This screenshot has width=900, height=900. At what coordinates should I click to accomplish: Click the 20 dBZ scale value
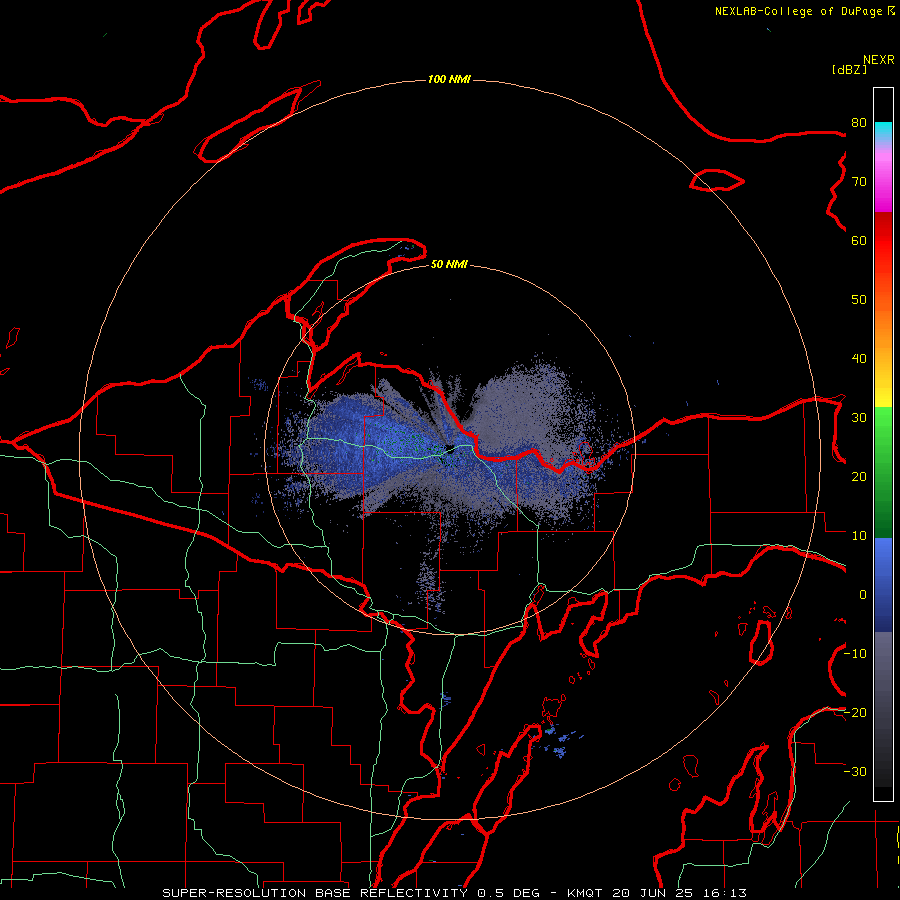859,476
